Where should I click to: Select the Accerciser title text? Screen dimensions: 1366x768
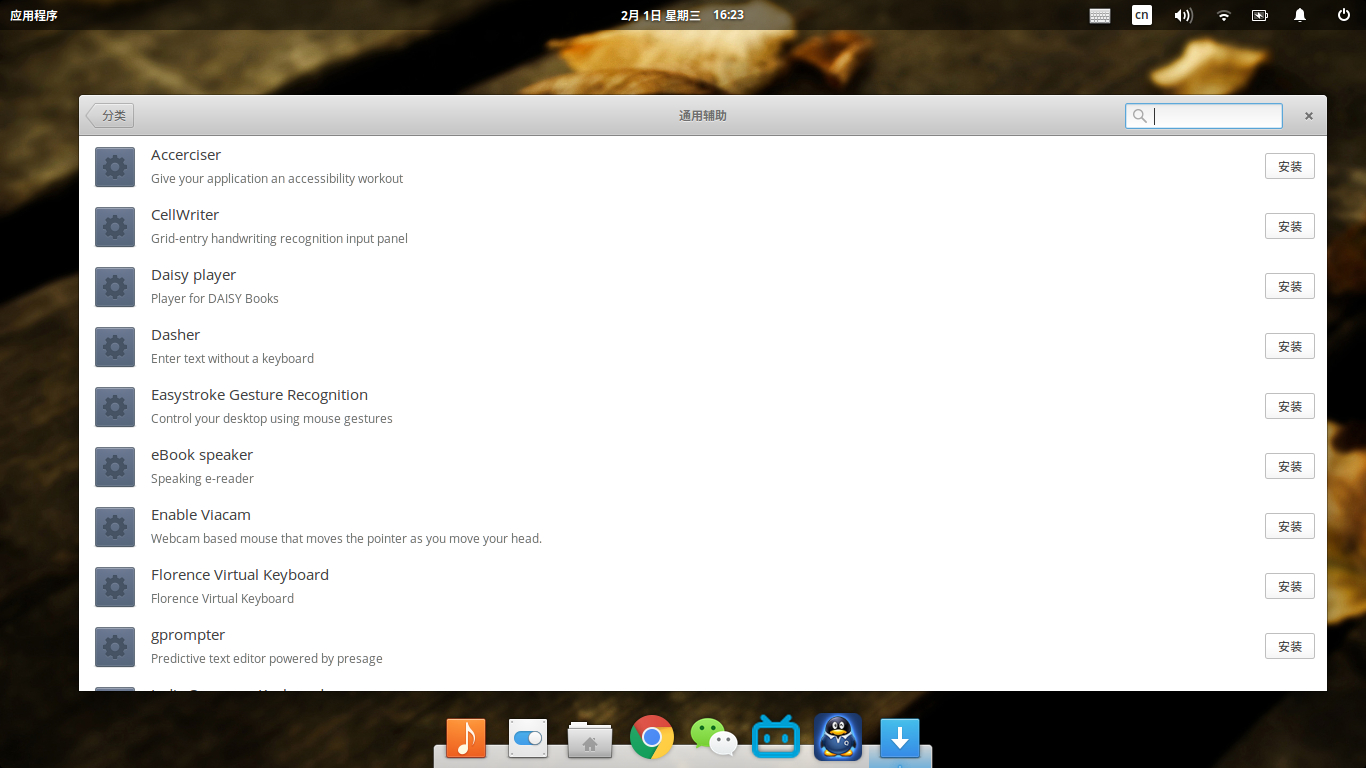pos(186,155)
